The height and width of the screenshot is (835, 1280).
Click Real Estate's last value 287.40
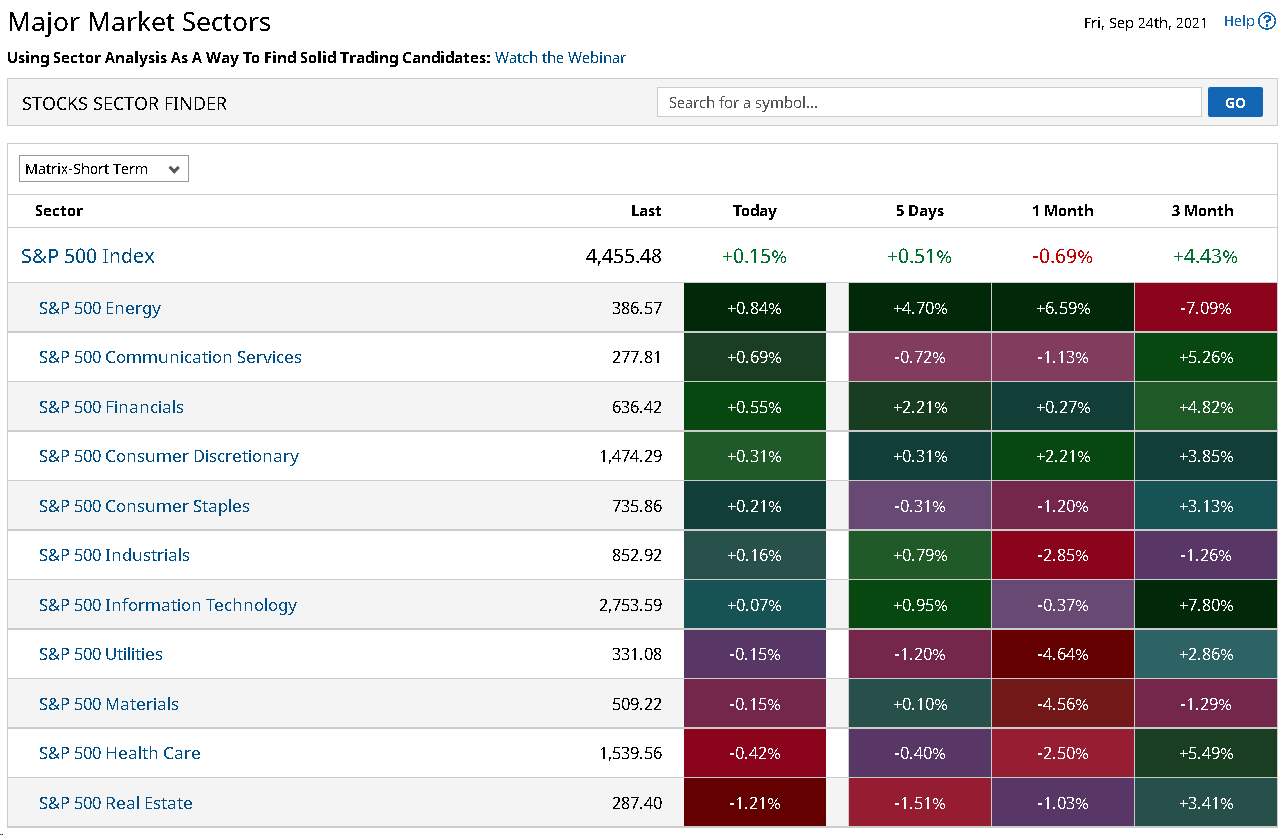[x=637, y=803]
